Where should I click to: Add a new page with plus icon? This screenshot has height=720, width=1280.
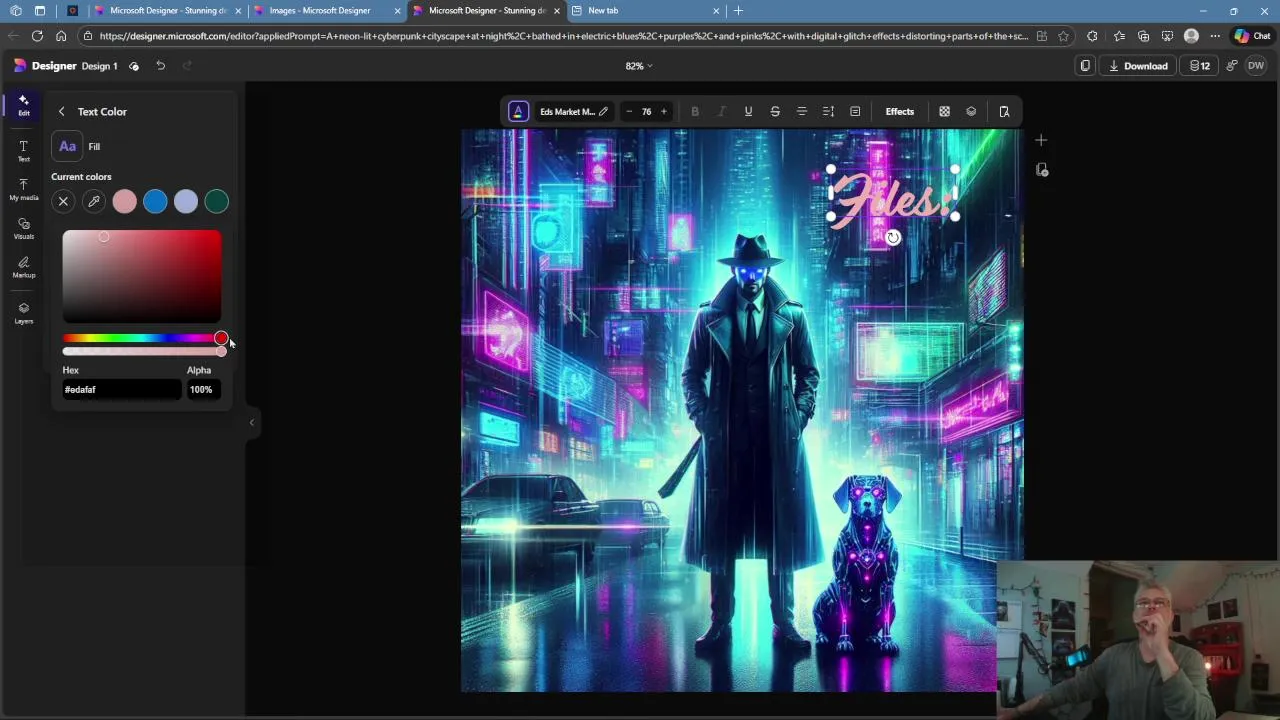[x=1041, y=140]
